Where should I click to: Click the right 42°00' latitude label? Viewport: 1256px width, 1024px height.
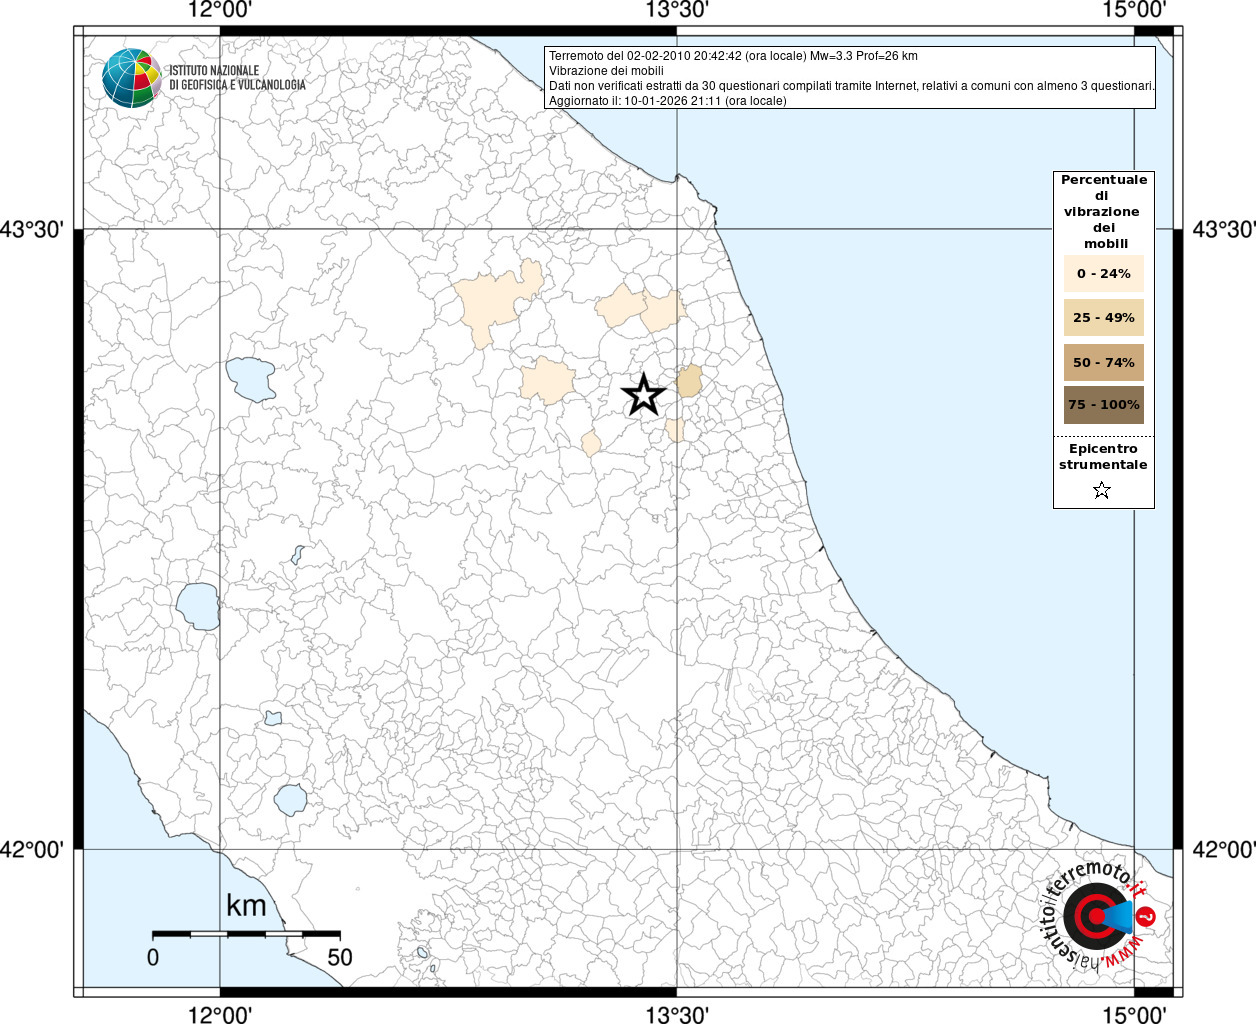pyautogui.click(x=1224, y=850)
